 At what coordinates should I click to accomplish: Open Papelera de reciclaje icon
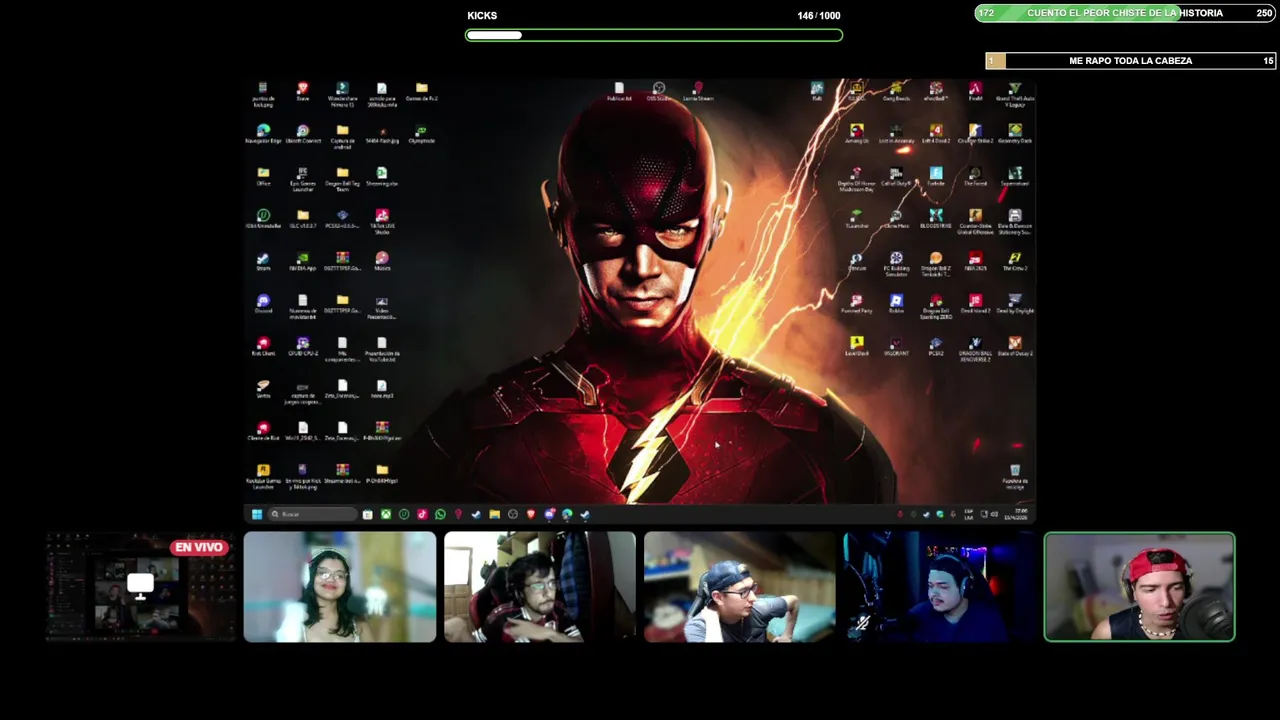coord(1015,476)
